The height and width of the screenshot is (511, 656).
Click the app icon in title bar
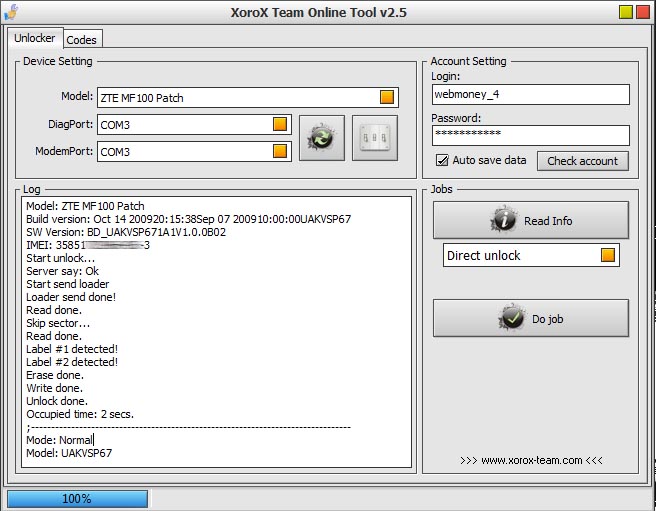click(x=11, y=12)
